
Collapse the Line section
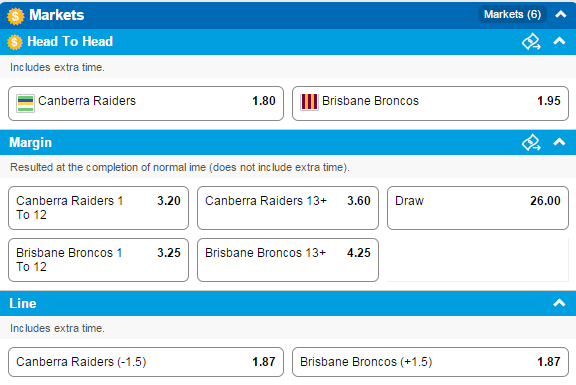[559, 303]
